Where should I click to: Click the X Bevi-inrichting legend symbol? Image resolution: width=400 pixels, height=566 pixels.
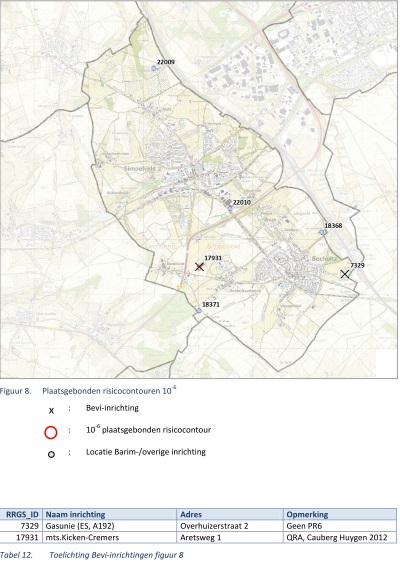(51, 411)
